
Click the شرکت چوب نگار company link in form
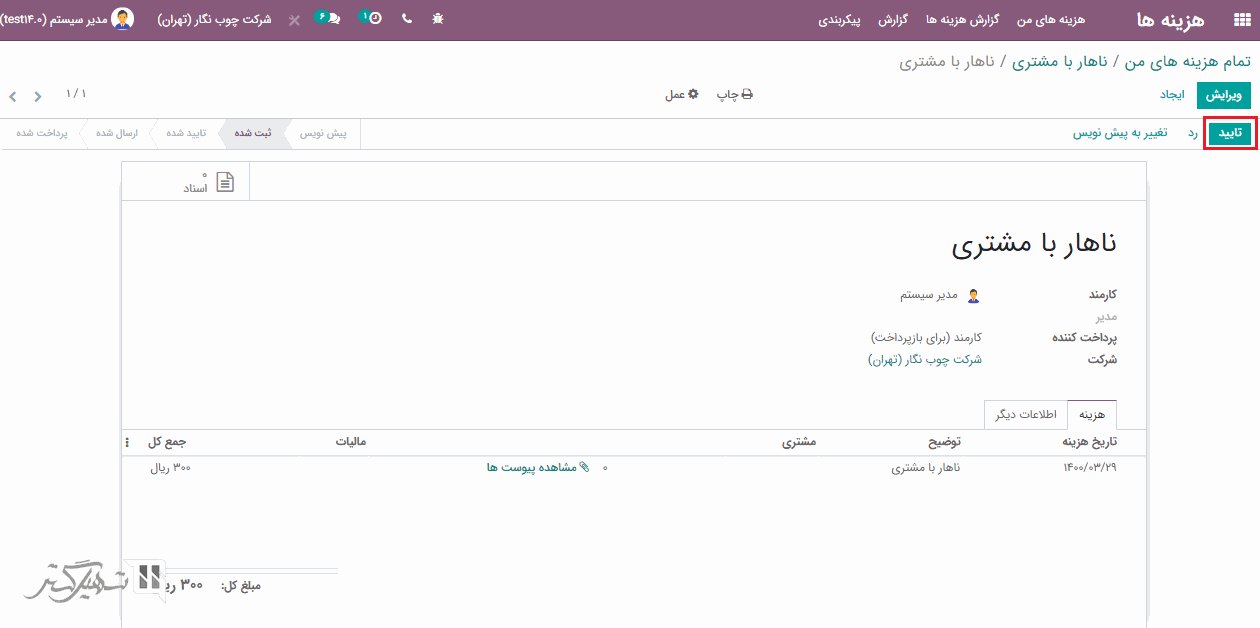coord(924,359)
